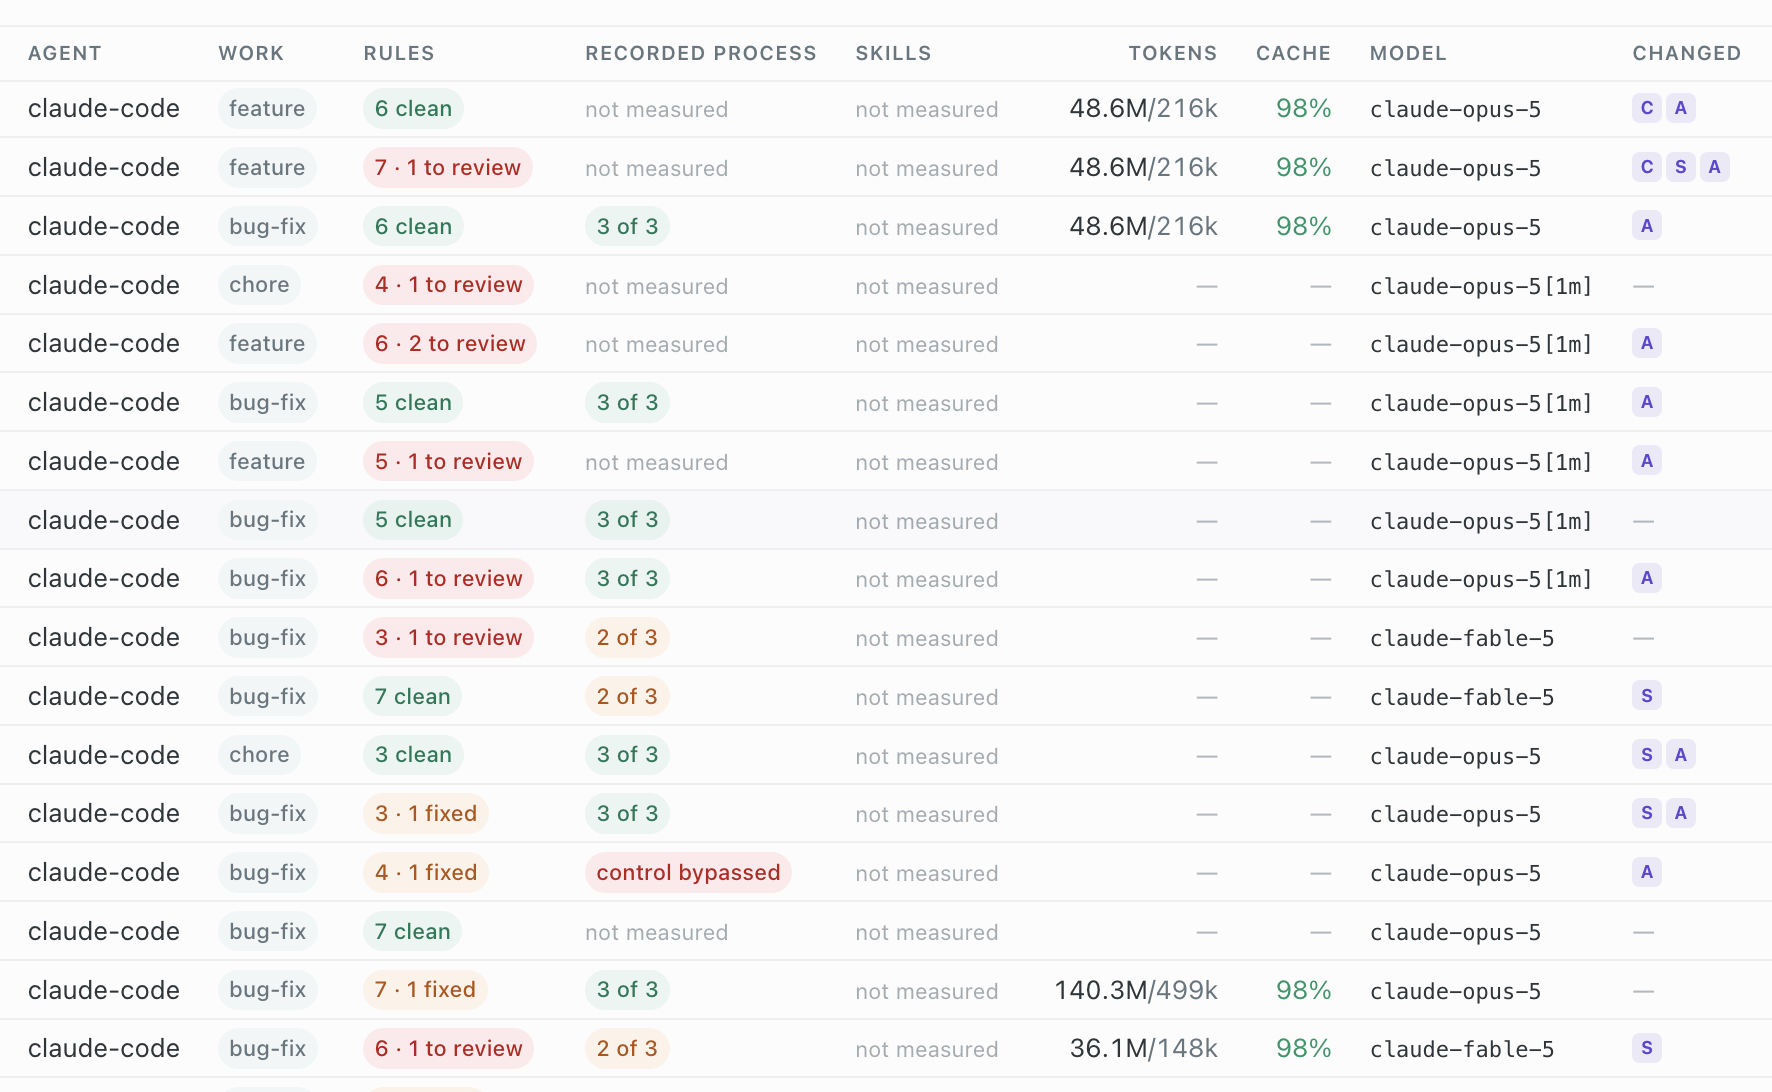Click the C badge in the 7 · 1 to review row

(x=1647, y=167)
